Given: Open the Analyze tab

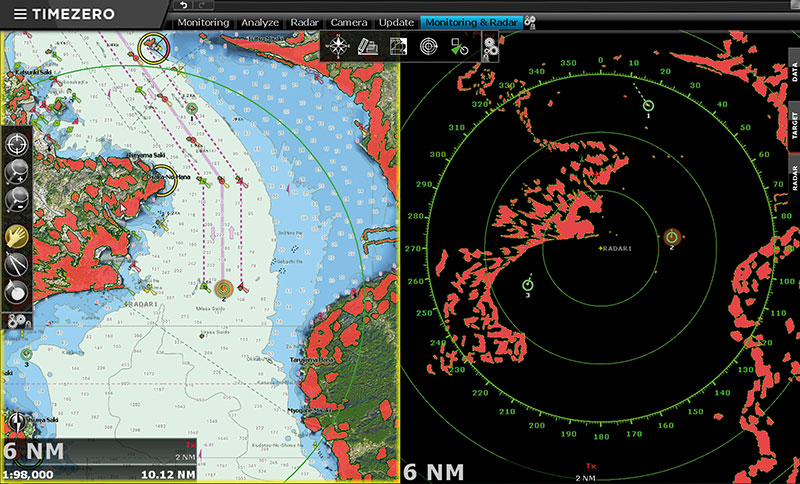Looking at the screenshot, I should tap(260, 22).
